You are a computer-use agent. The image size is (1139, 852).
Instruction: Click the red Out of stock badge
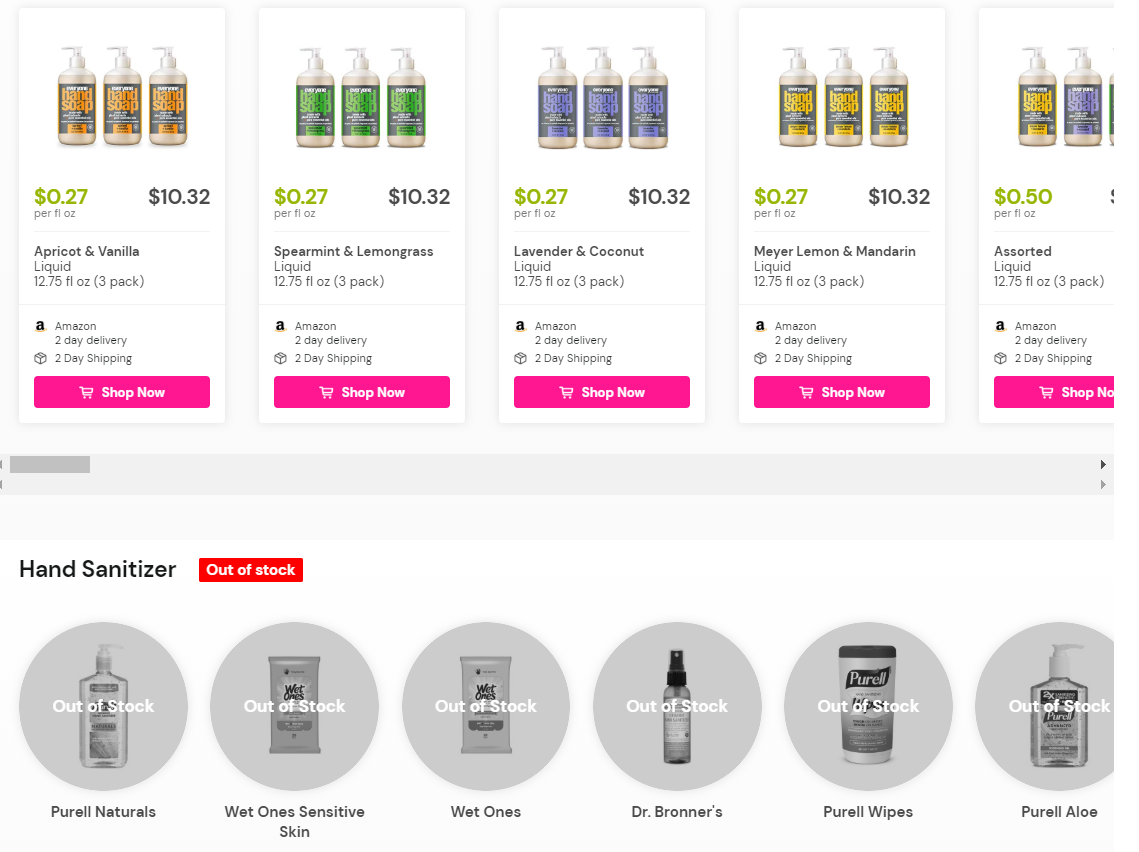[251, 570]
